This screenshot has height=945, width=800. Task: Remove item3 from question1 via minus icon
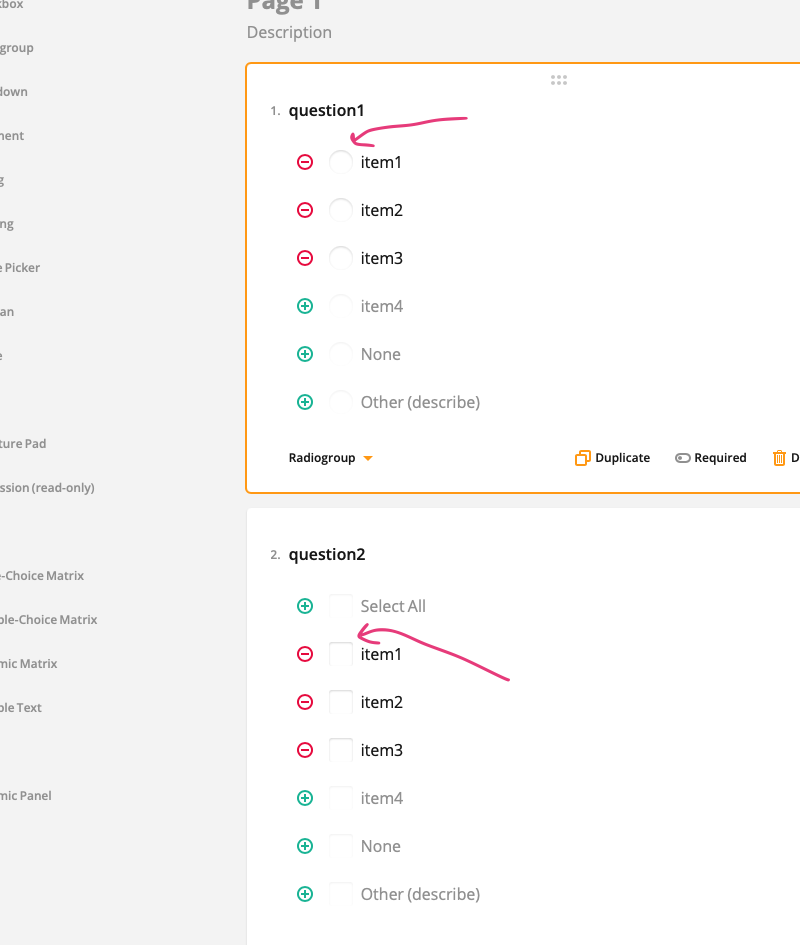[305, 257]
